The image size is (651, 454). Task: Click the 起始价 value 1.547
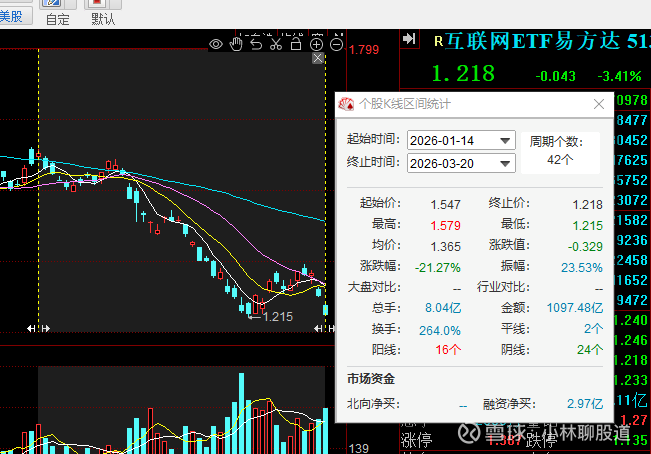445,205
